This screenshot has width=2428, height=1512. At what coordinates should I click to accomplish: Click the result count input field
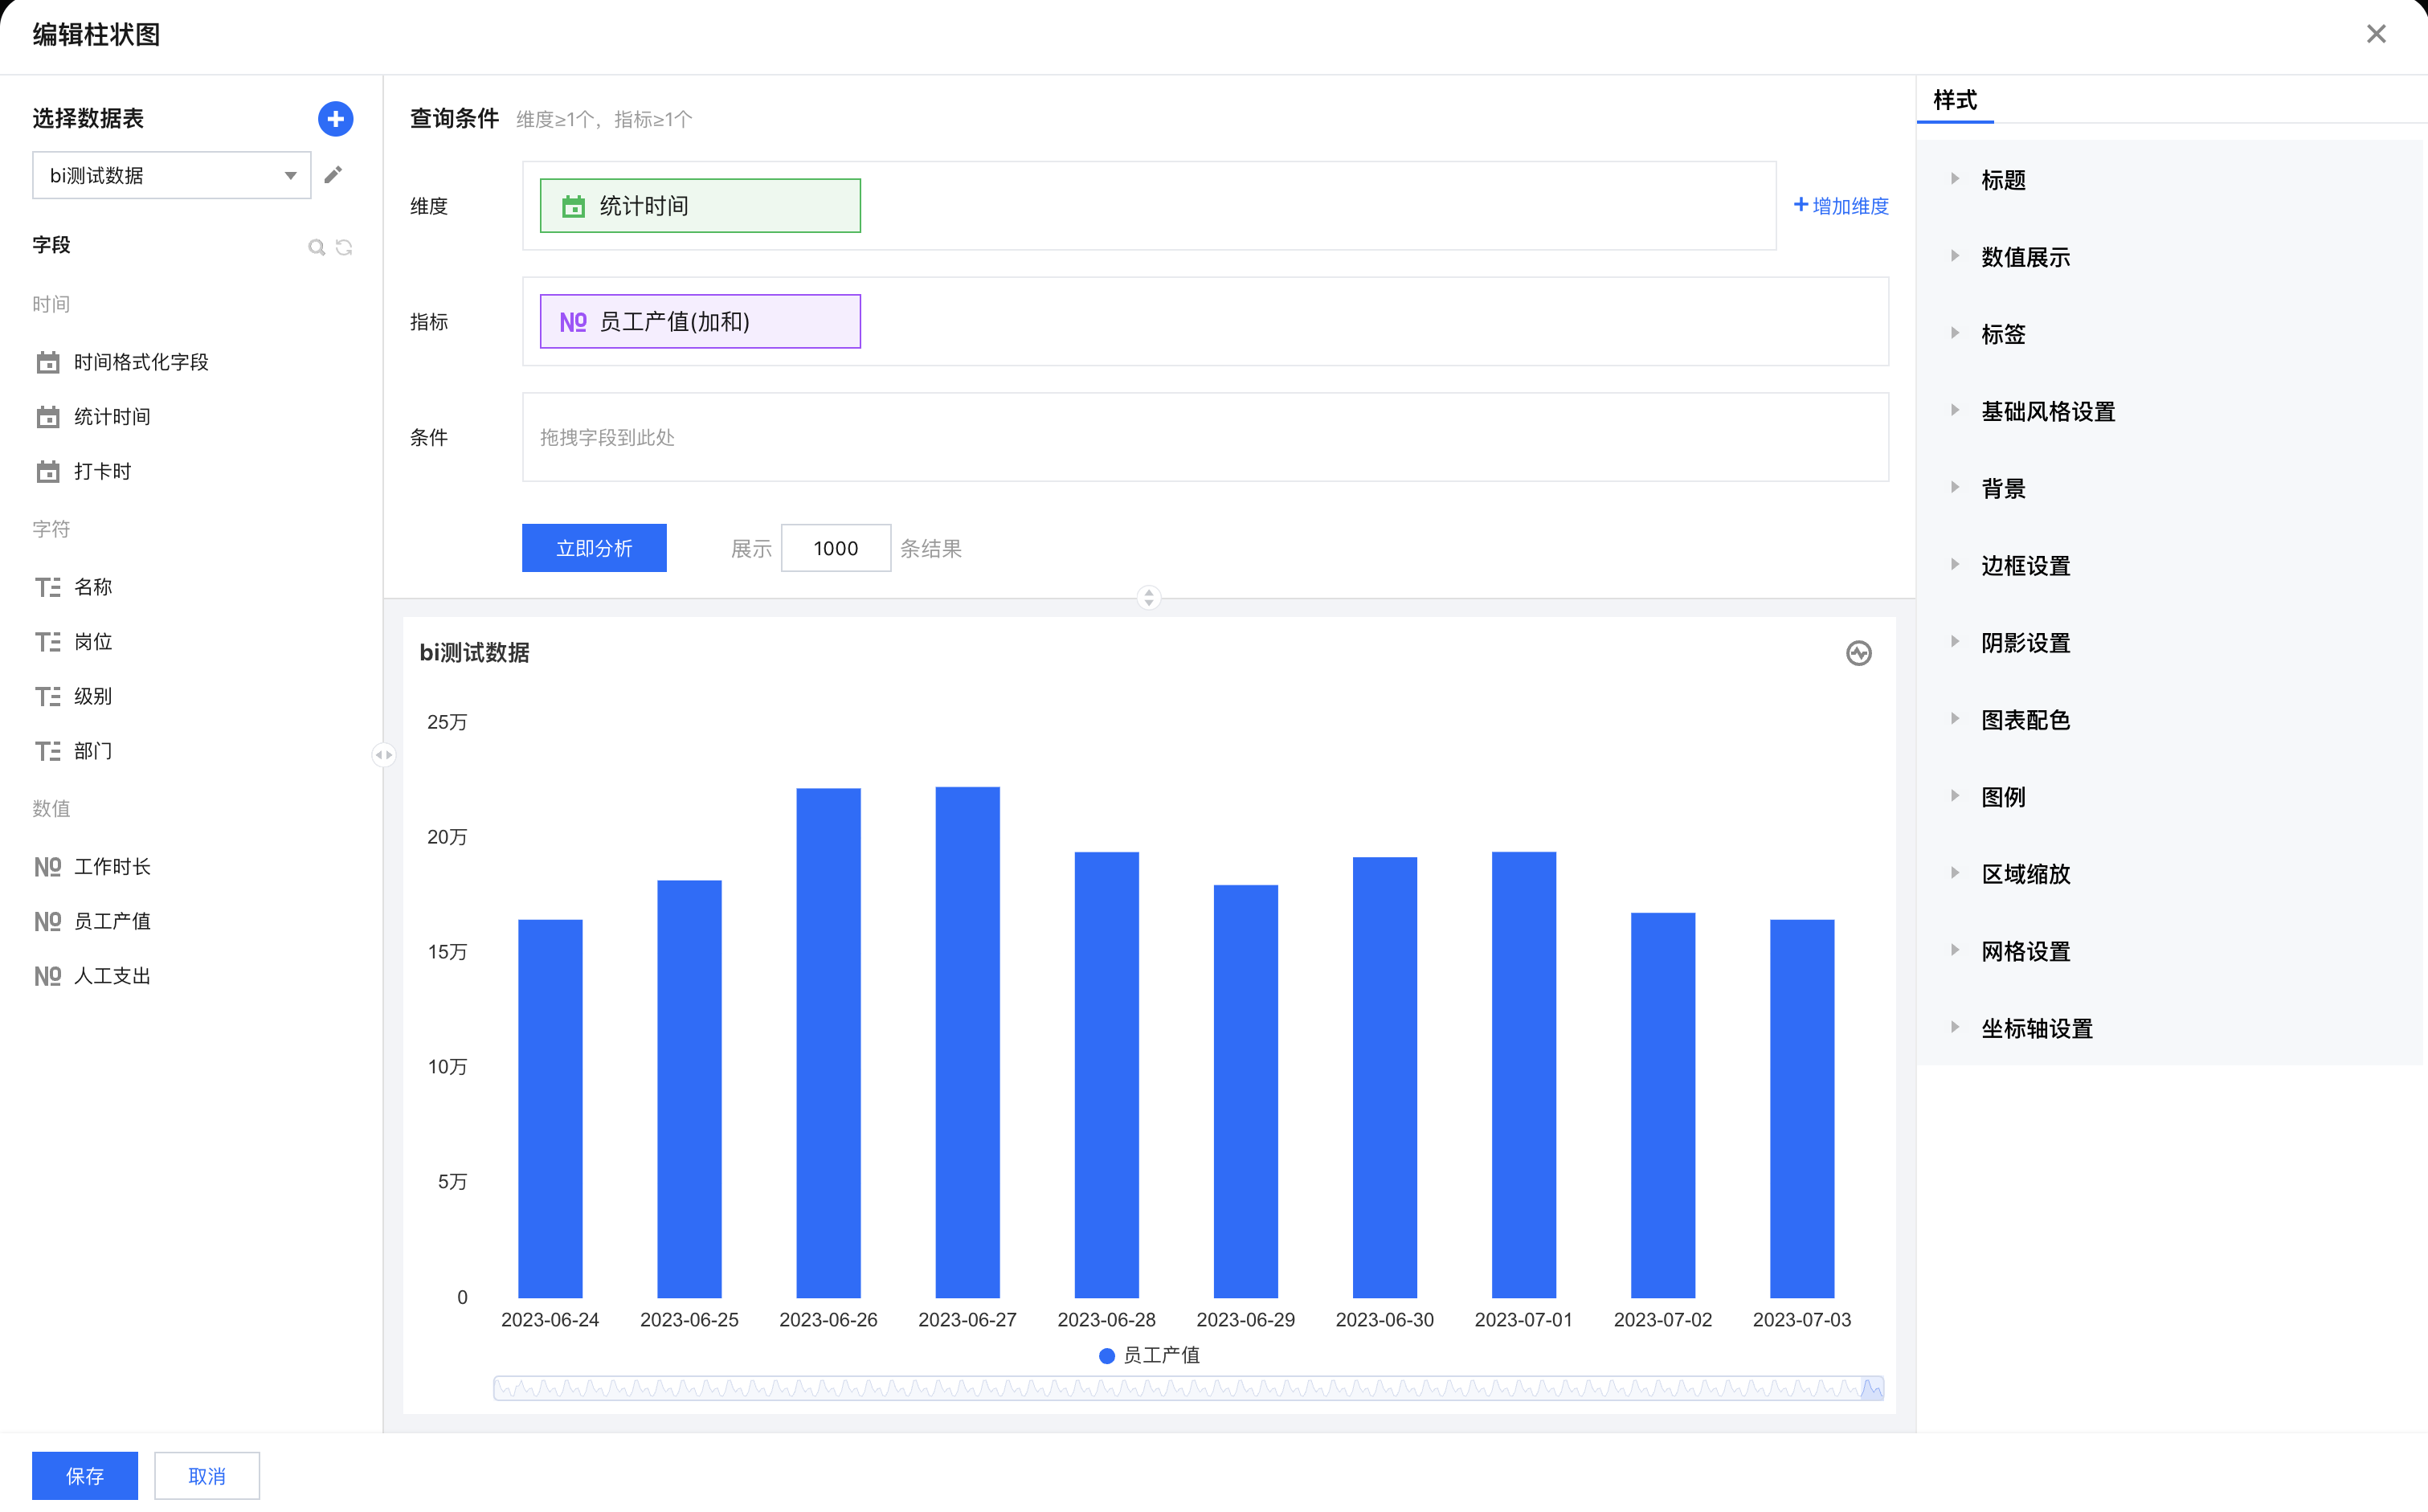point(835,548)
